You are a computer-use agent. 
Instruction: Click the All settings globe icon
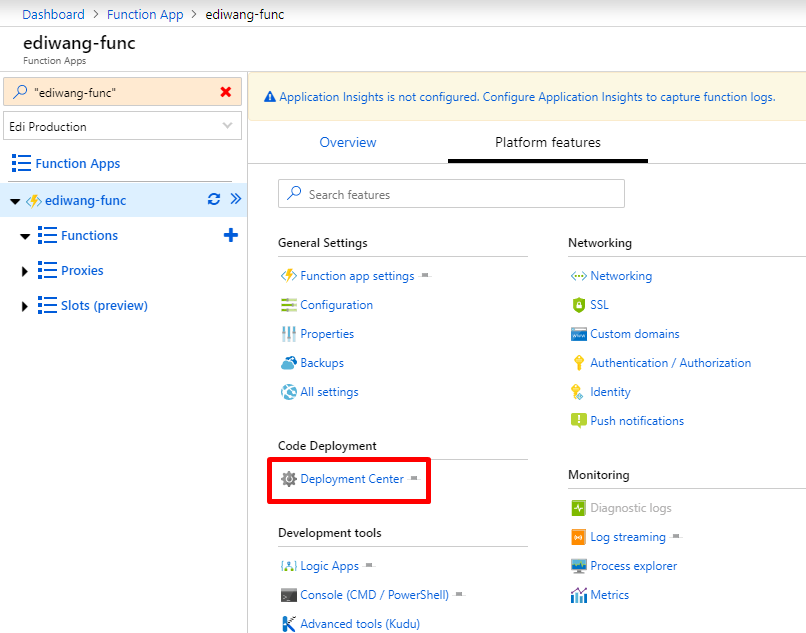click(x=289, y=392)
